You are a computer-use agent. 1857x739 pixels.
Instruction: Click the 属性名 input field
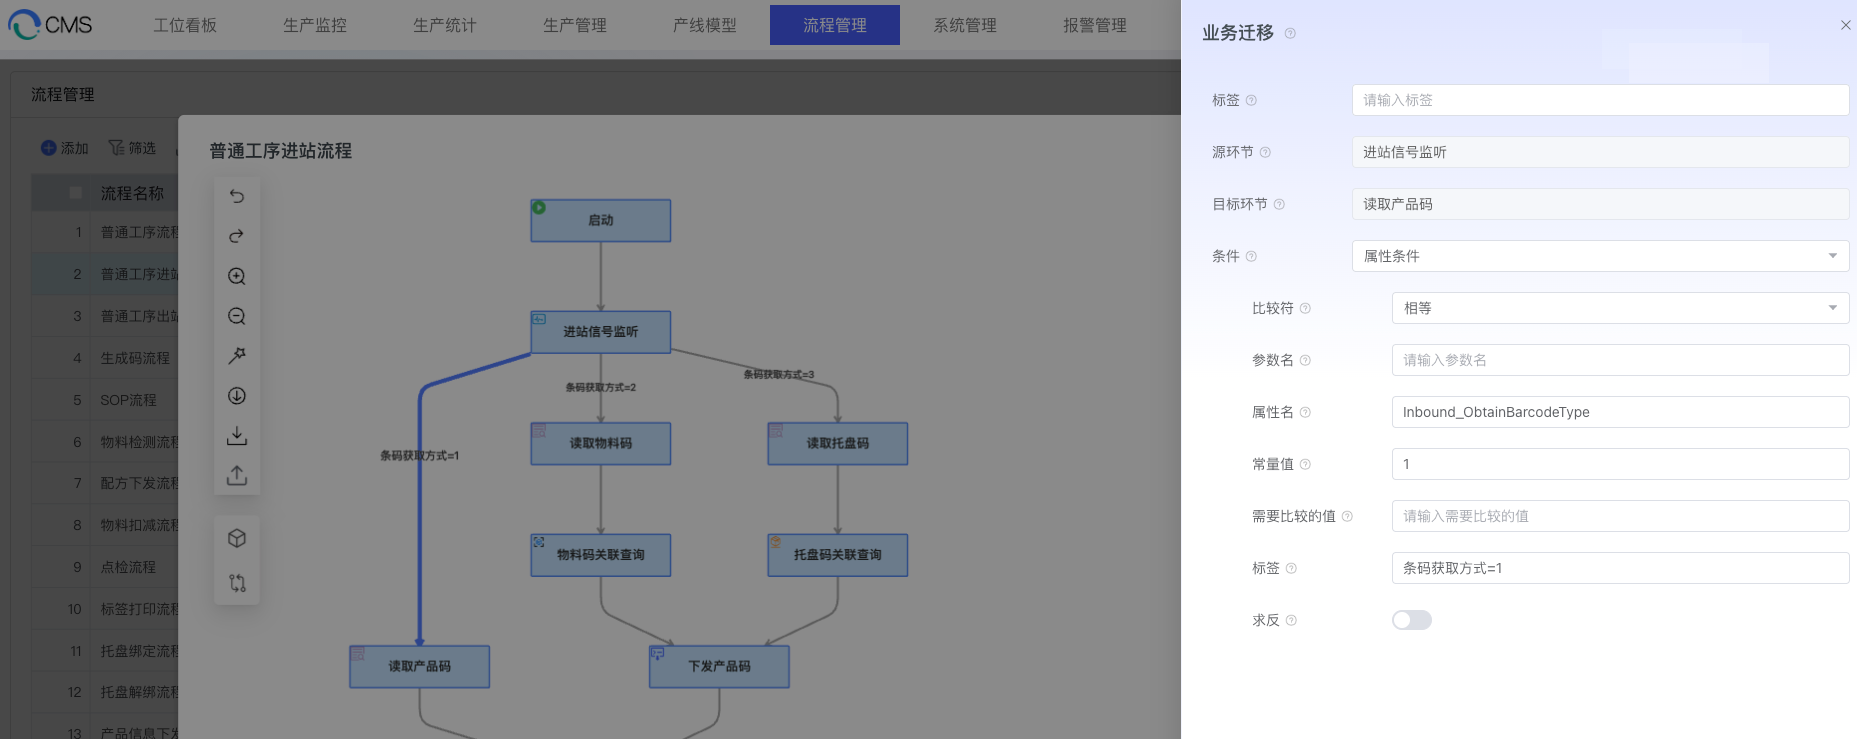(1619, 412)
